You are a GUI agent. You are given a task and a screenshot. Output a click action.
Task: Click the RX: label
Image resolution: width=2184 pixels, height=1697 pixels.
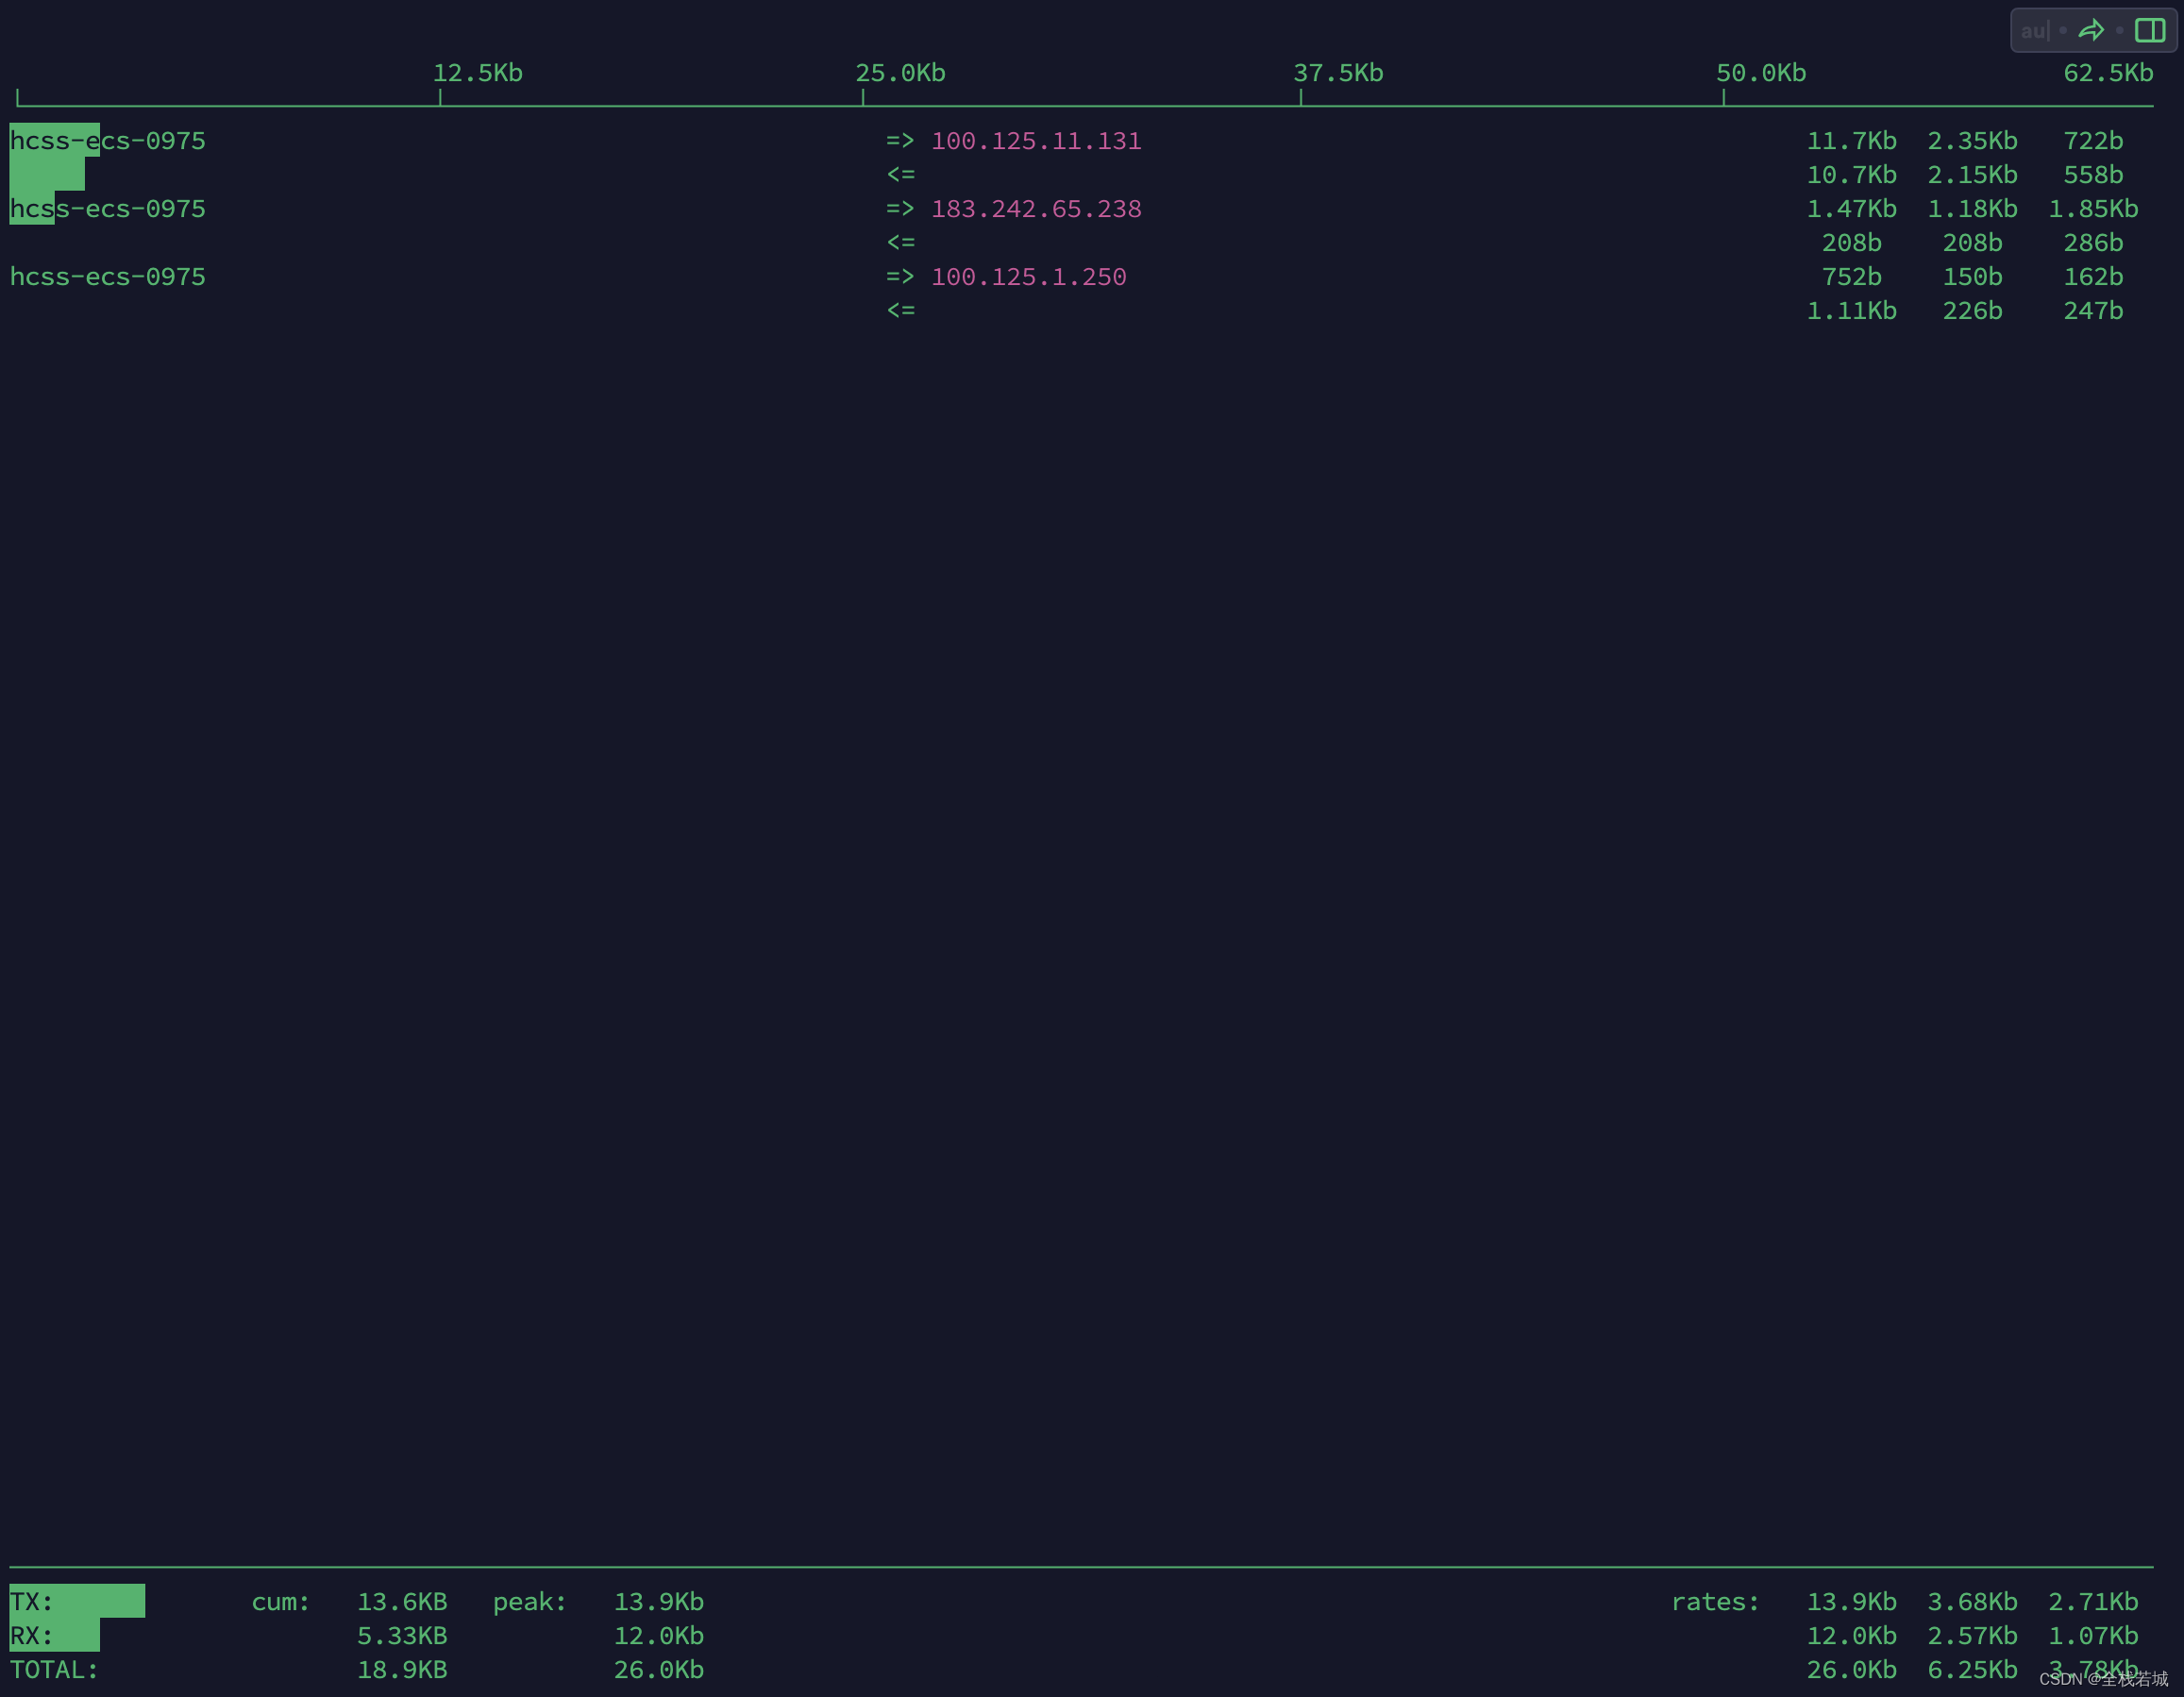tap(32, 1636)
